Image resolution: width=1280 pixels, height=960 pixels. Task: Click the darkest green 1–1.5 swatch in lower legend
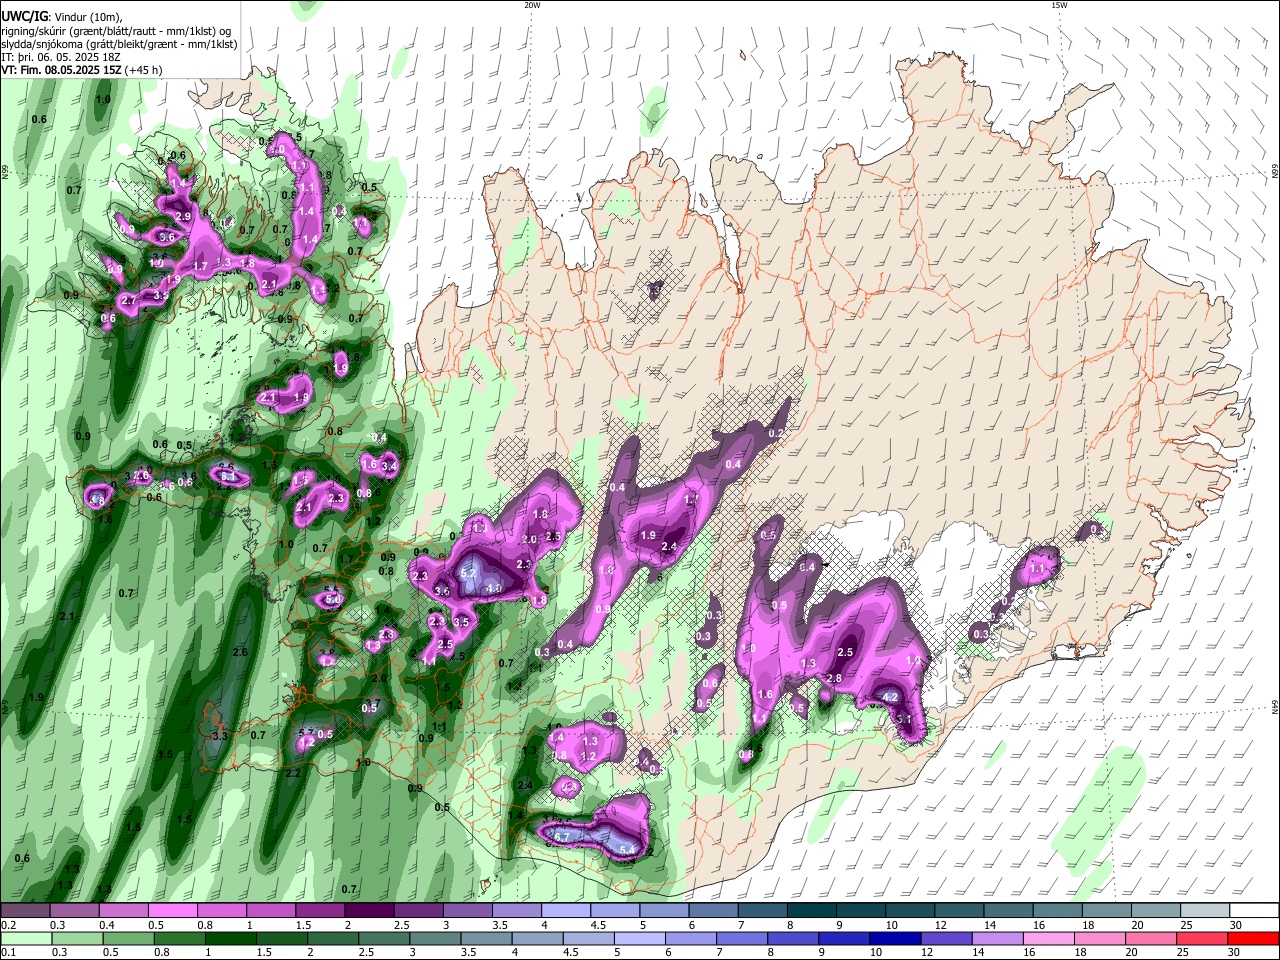click(230, 939)
